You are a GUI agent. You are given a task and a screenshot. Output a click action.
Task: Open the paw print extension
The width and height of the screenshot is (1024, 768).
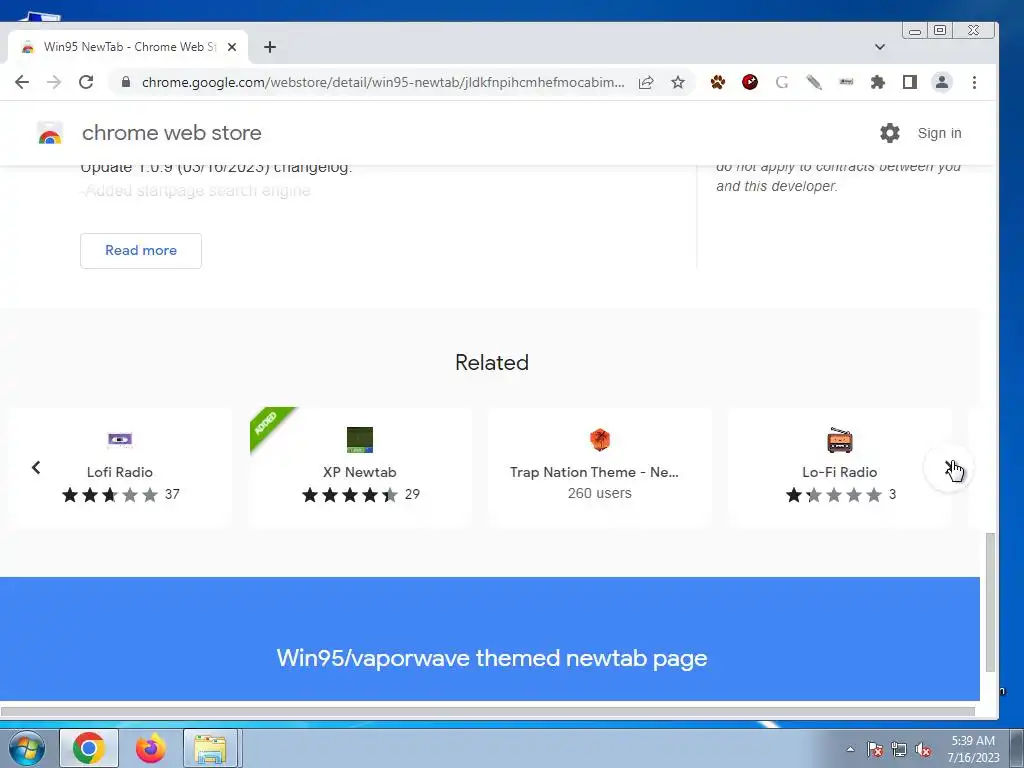[718, 82]
